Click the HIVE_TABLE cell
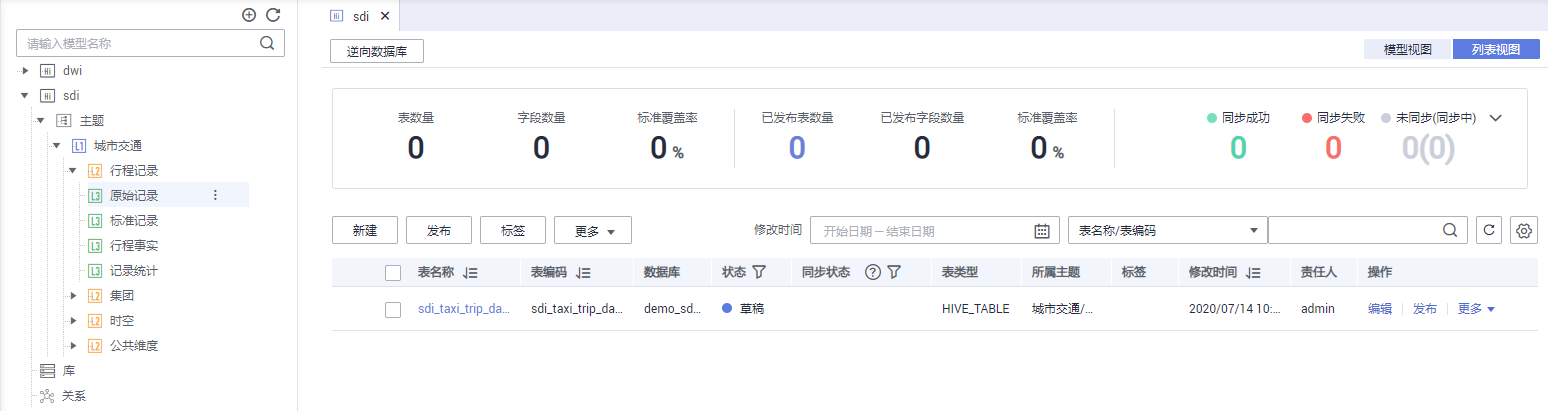Image resolution: width=1548 pixels, height=411 pixels. 976,309
